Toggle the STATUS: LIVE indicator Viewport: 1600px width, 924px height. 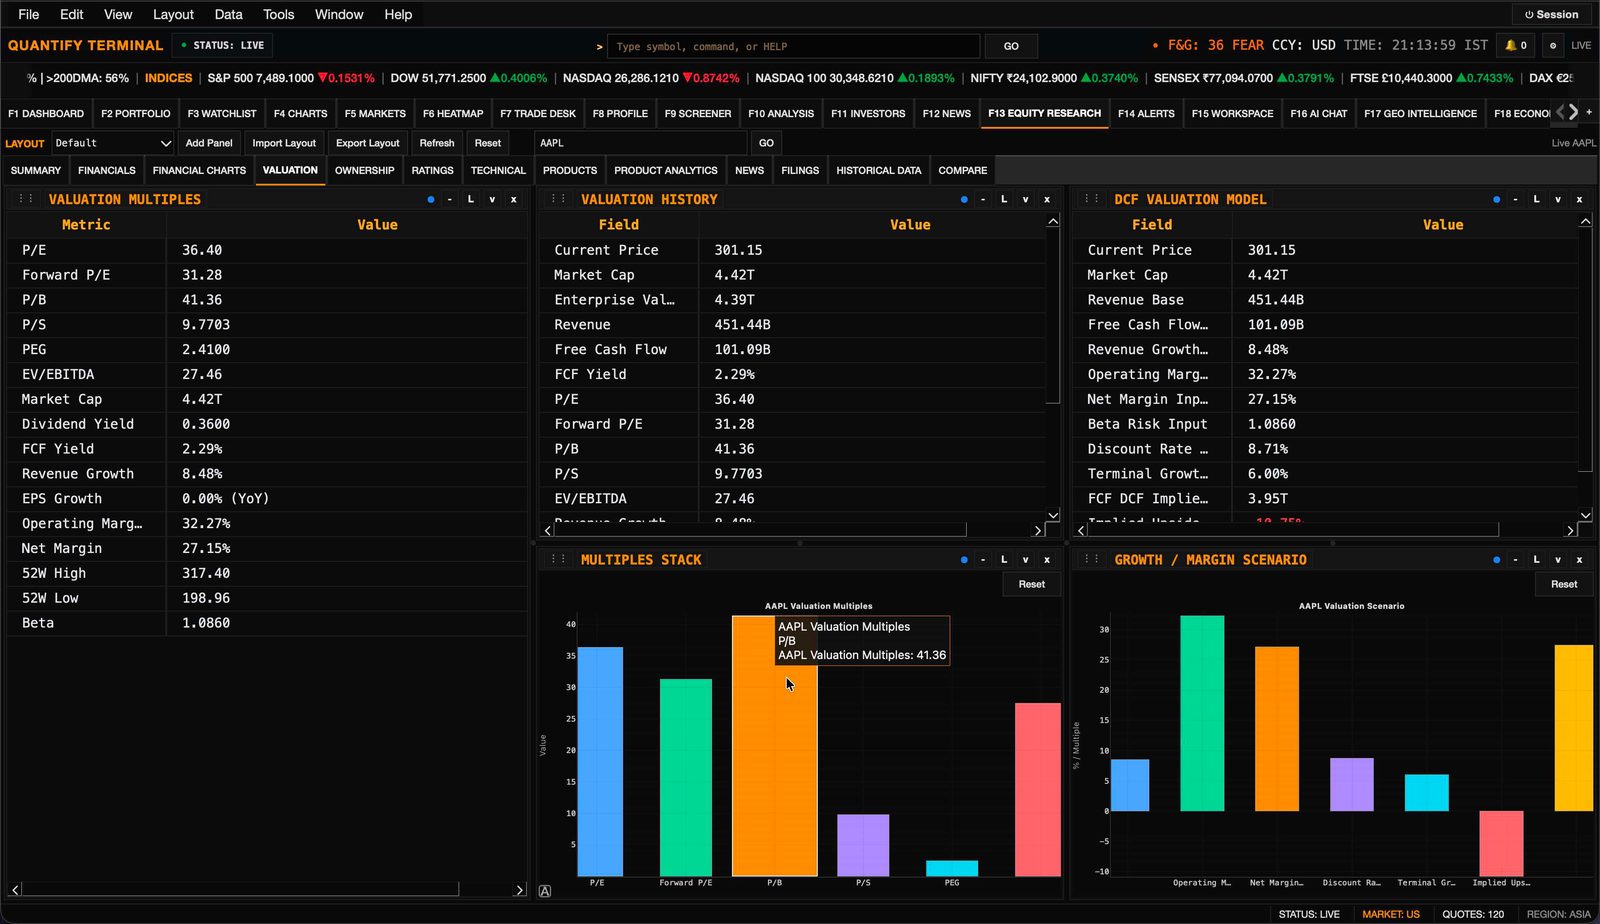point(222,45)
